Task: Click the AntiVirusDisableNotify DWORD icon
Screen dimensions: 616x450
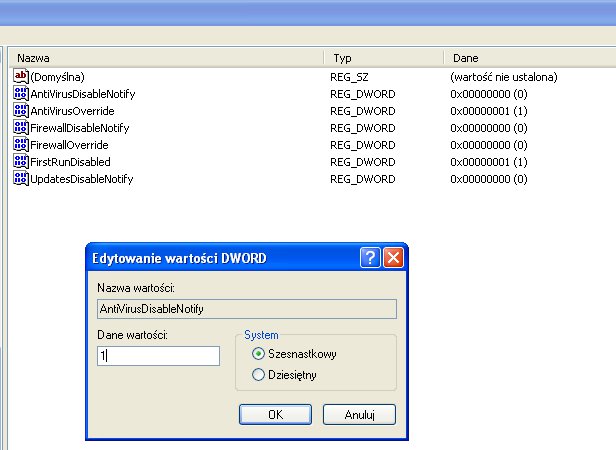Action: tap(21, 93)
